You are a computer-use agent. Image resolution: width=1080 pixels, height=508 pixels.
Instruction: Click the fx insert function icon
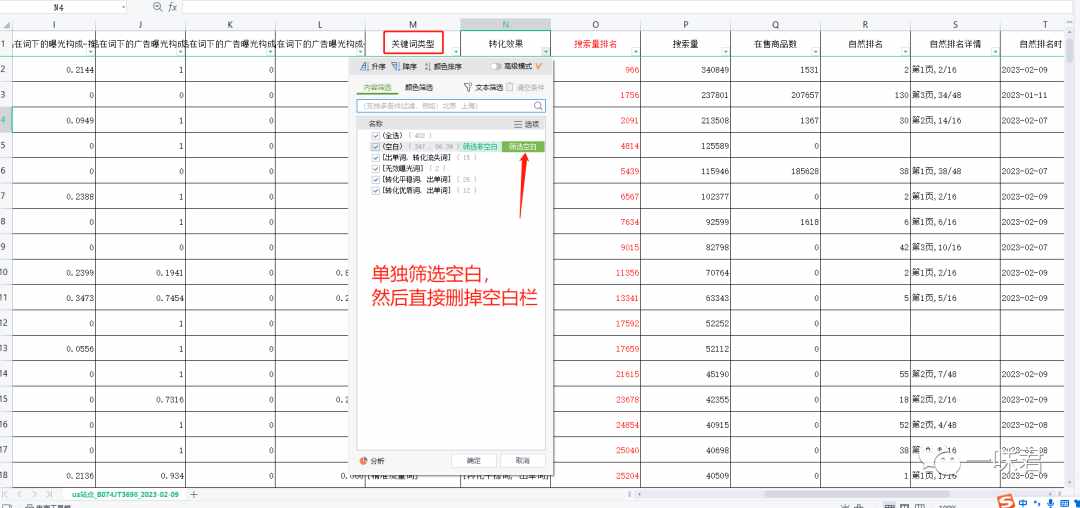tap(172, 6)
